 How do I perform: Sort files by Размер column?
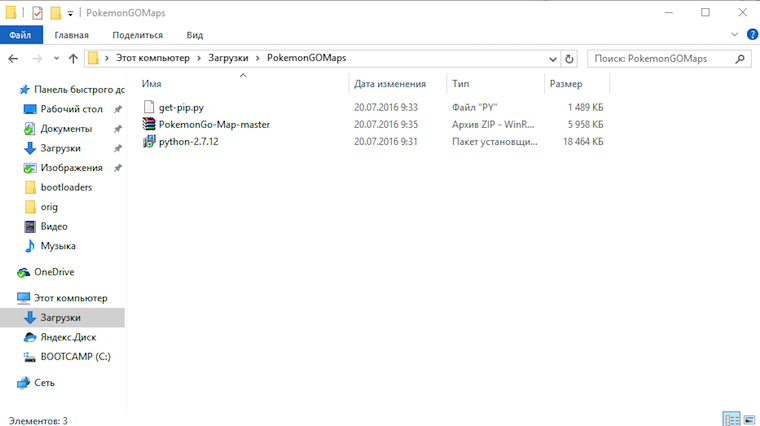point(566,83)
